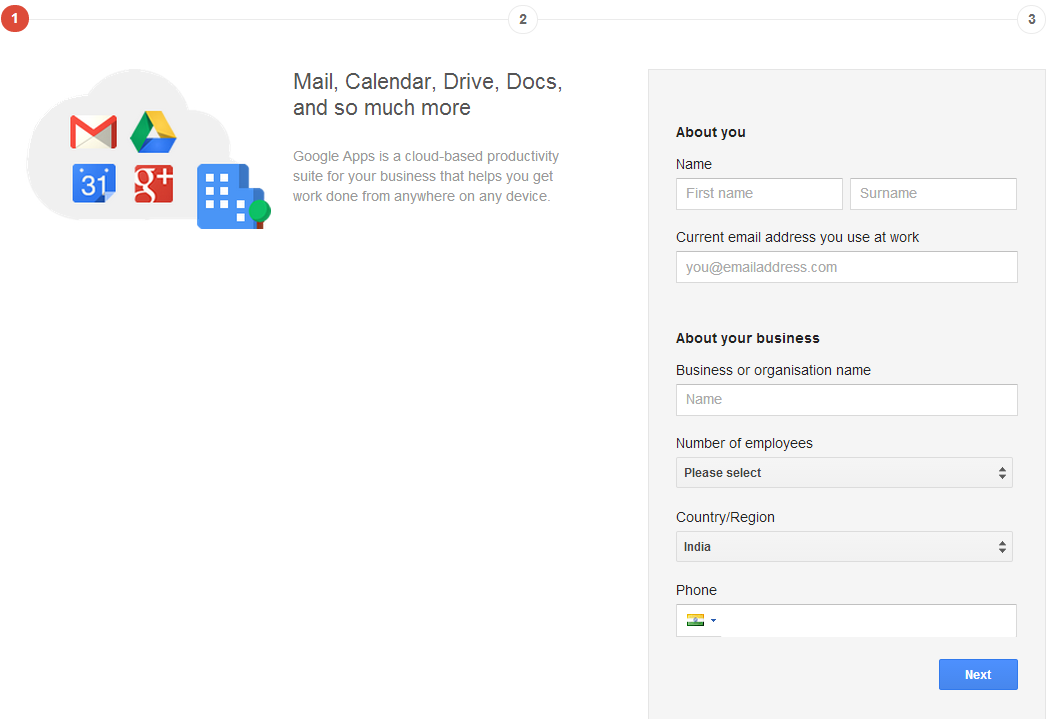This screenshot has width=1052, height=719.
Task: Click the Google+ icon
Action: pos(153,184)
